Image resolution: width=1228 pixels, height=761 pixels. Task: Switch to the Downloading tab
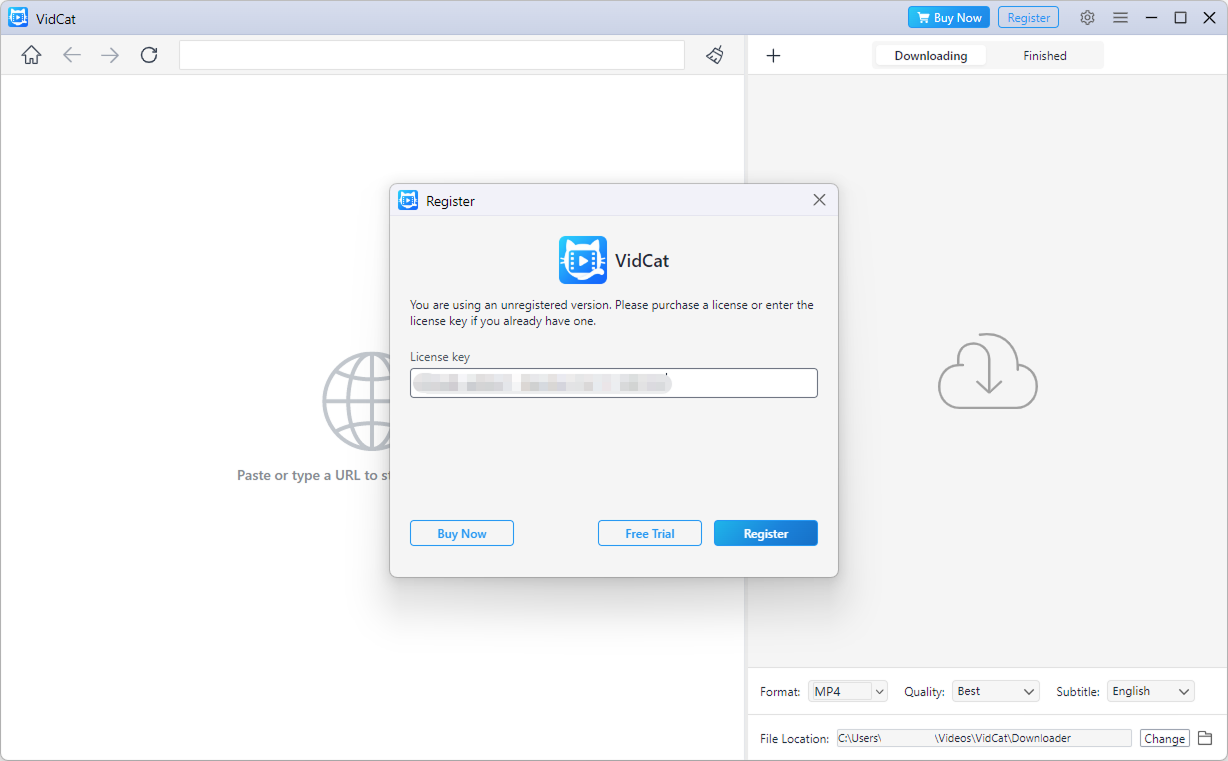[931, 56]
